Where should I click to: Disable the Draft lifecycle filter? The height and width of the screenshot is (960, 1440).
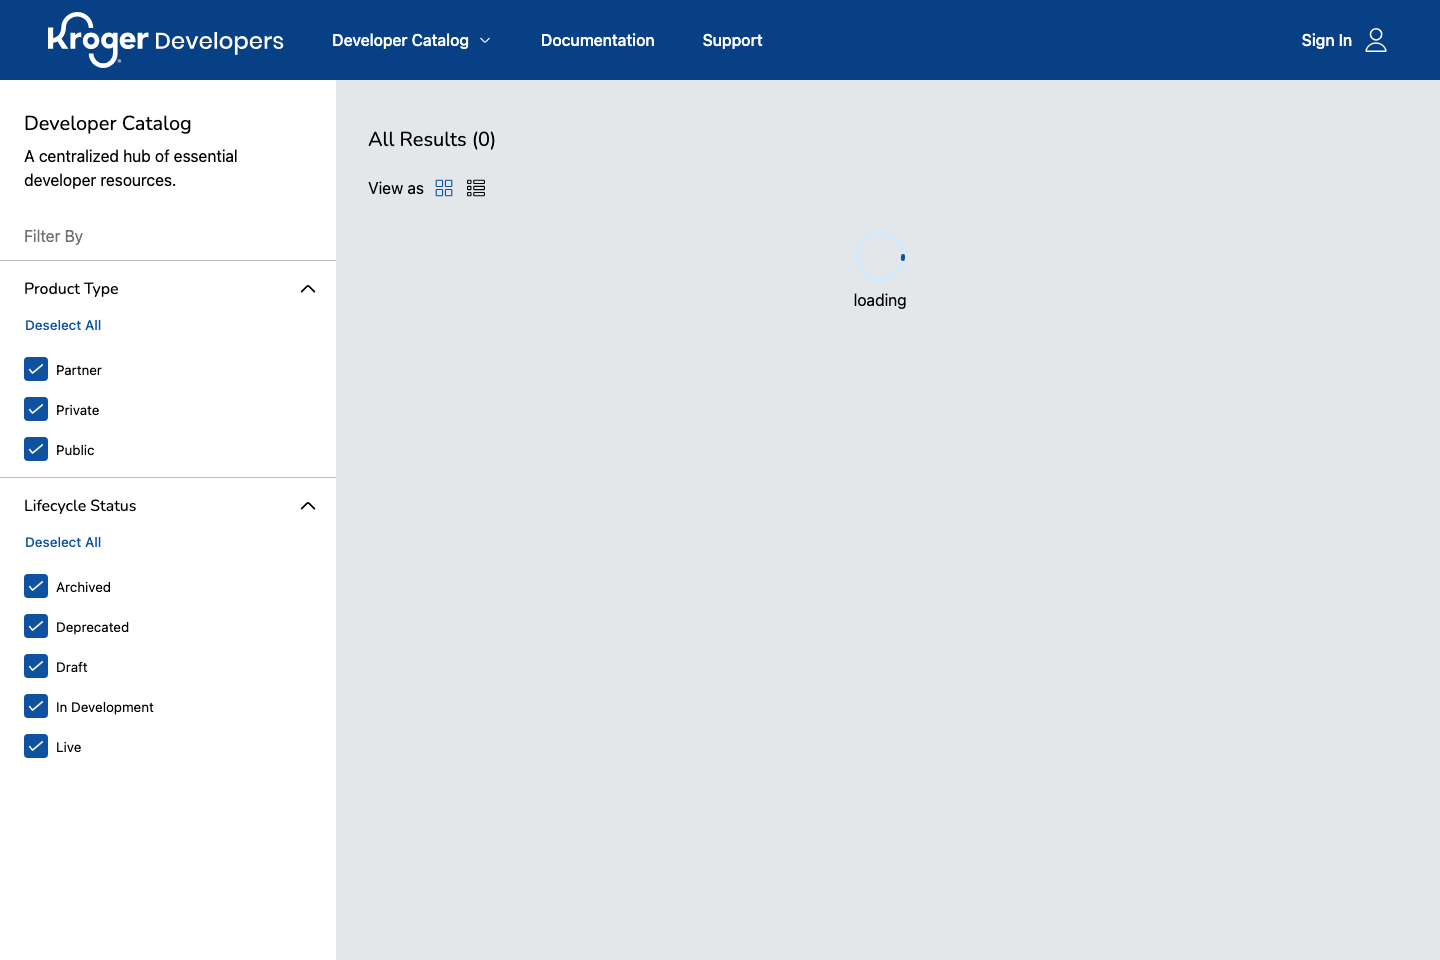pyautogui.click(x=36, y=666)
